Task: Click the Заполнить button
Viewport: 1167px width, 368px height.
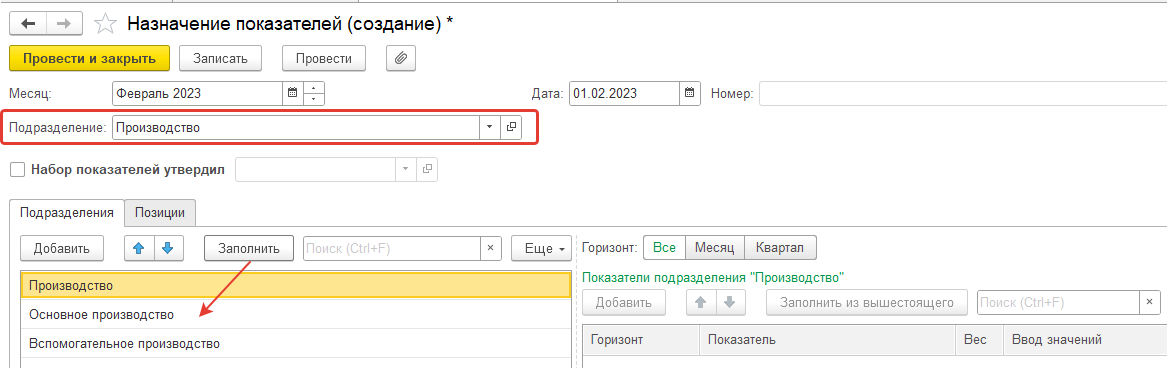Action: point(248,249)
